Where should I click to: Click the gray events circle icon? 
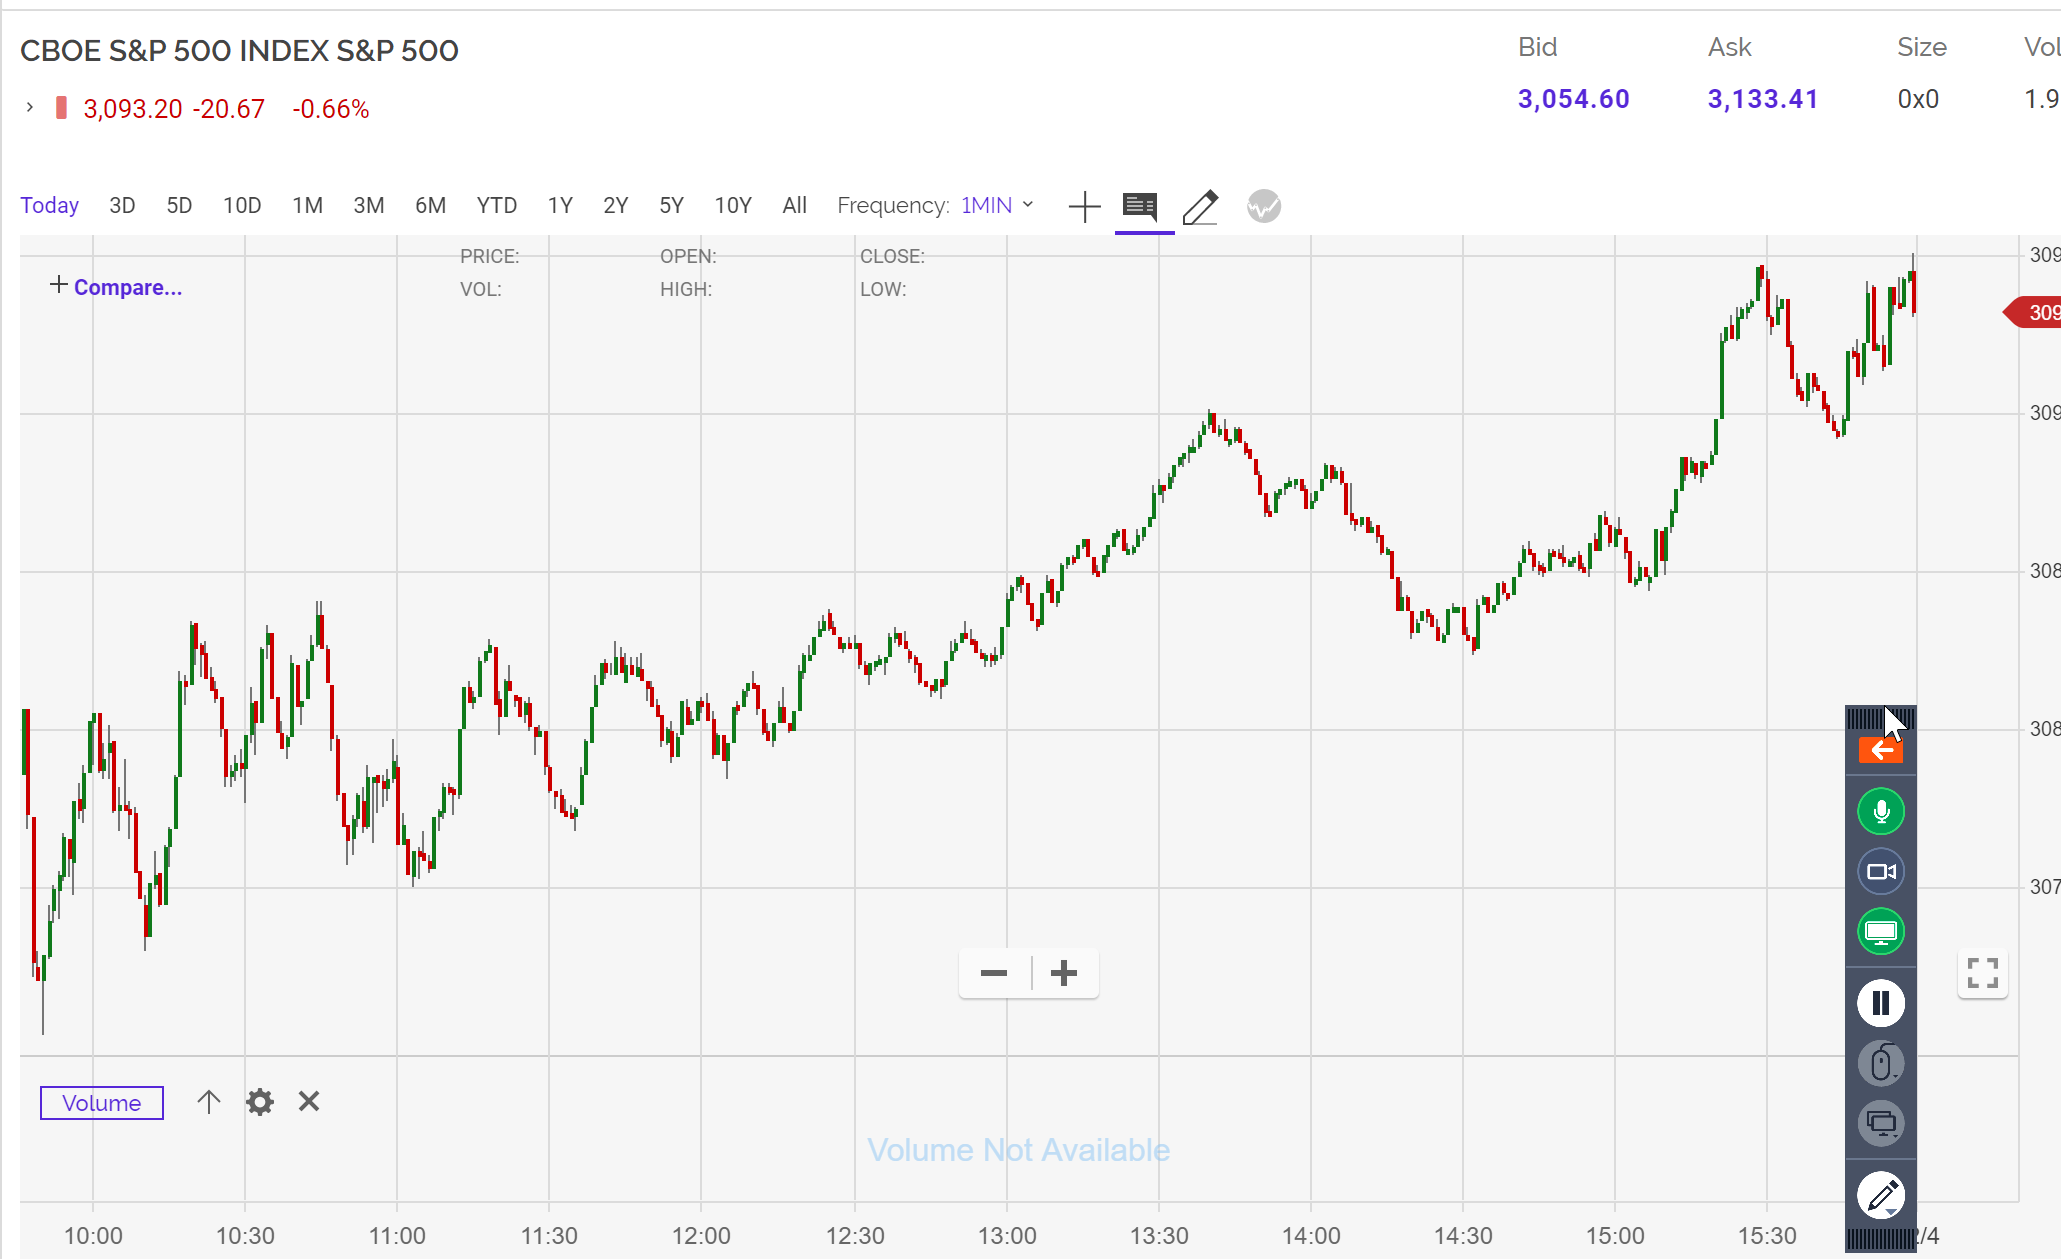1264,207
